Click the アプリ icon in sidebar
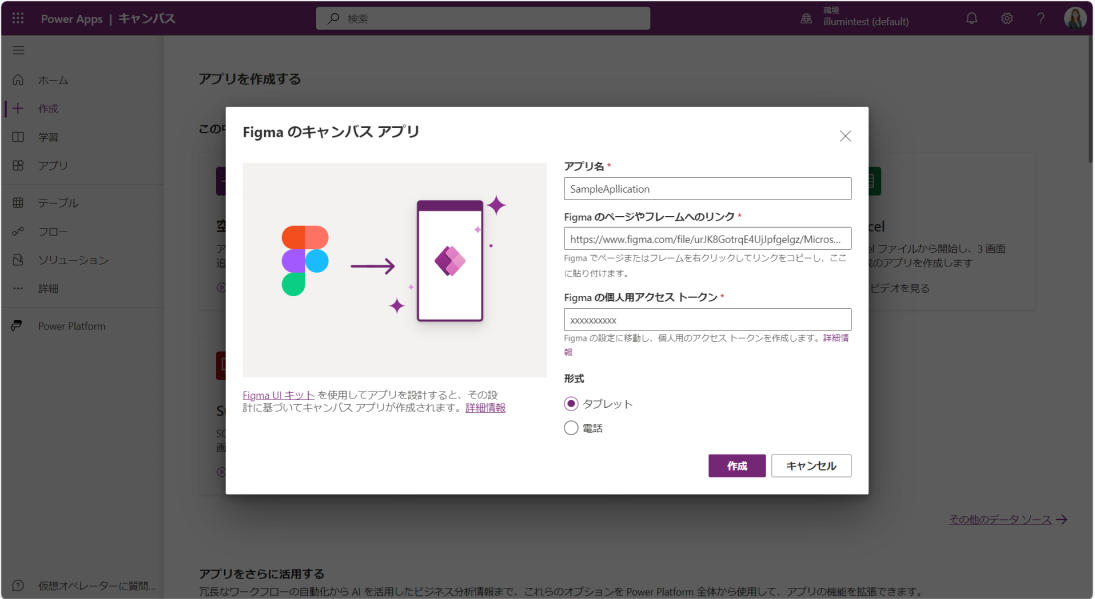This screenshot has width=1095, height=599. click(18, 165)
